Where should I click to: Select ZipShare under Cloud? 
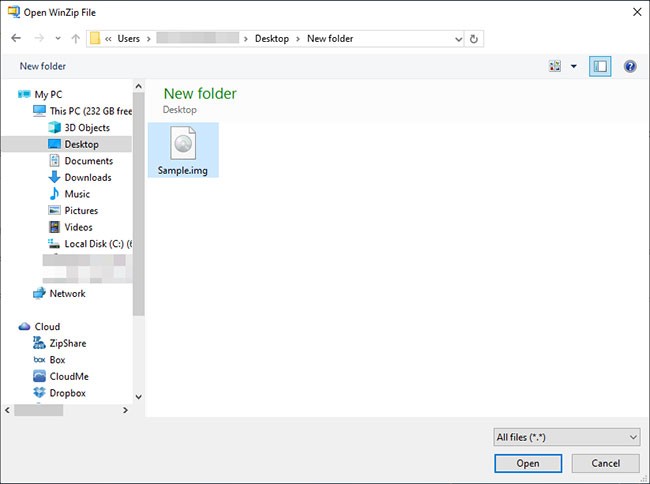click(67, 343)
